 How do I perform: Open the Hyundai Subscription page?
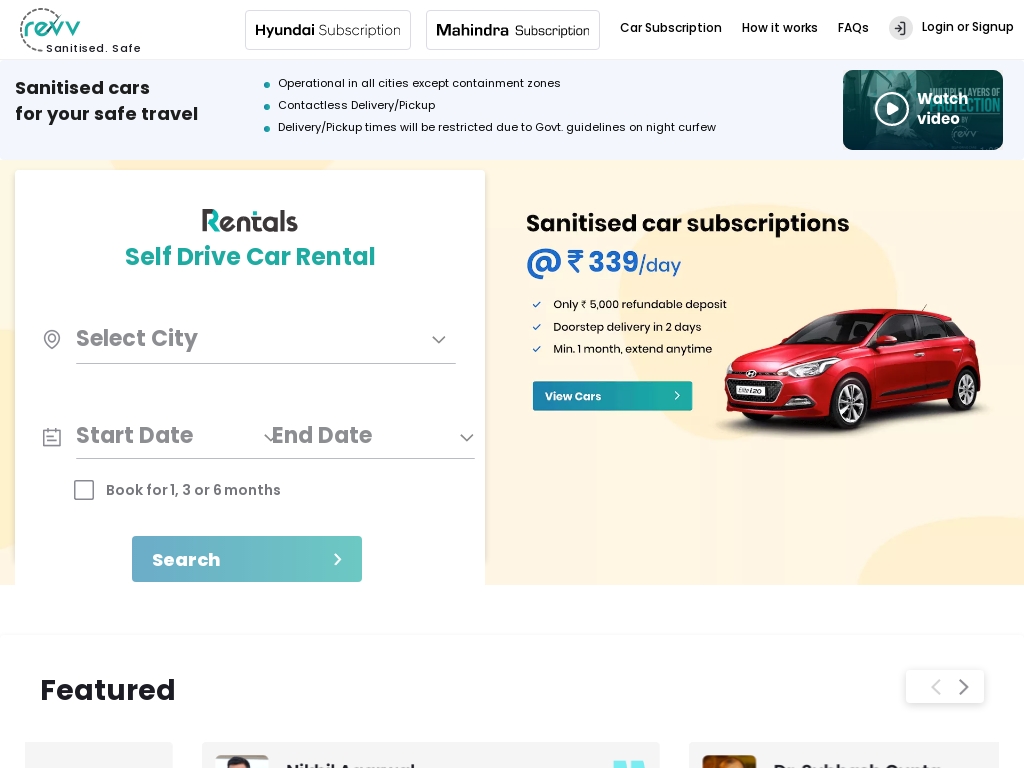point(328,30)
